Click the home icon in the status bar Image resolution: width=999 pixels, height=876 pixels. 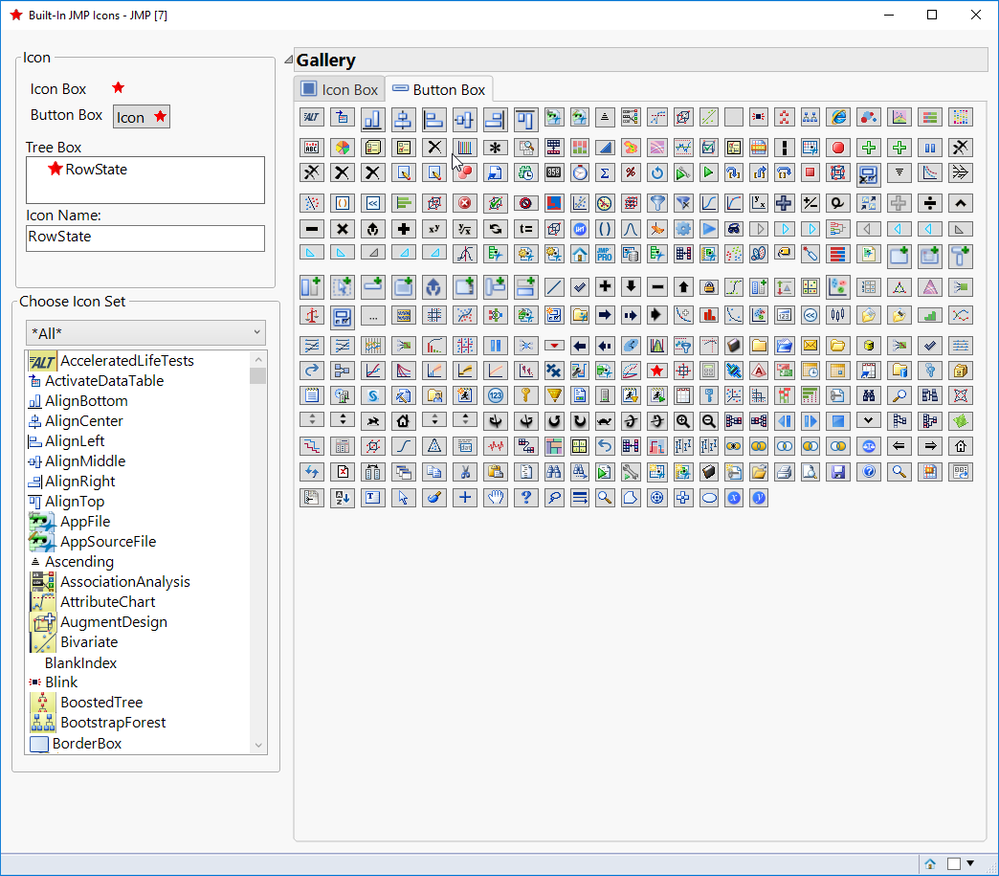tap(930, 864)
